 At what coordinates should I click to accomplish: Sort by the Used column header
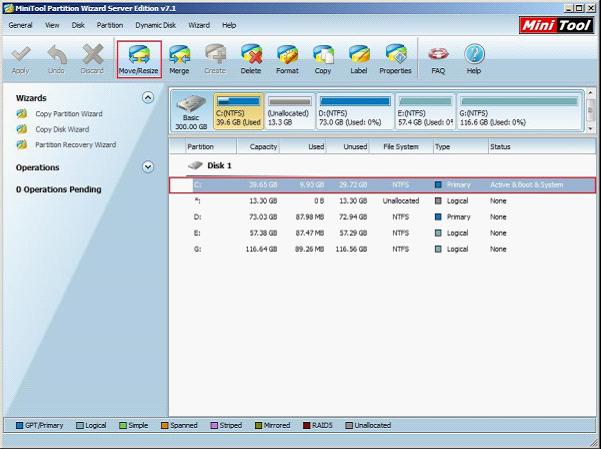click(303, 146)
